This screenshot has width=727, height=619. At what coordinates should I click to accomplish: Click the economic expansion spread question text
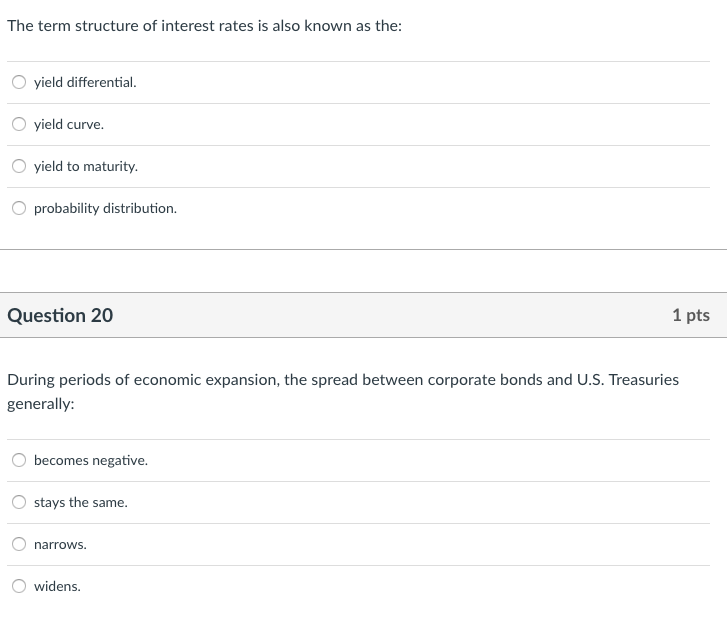tap(342, 380)
